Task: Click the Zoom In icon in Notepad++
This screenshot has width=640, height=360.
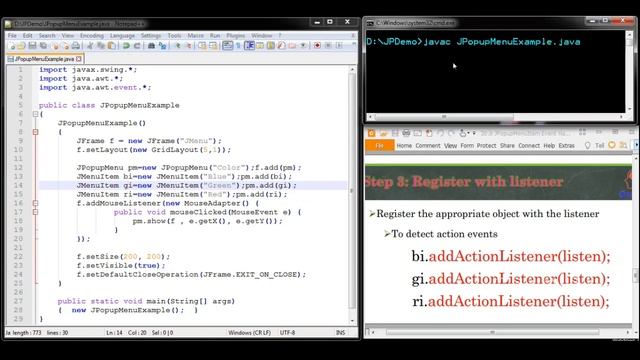Action: tap(178, 46)
